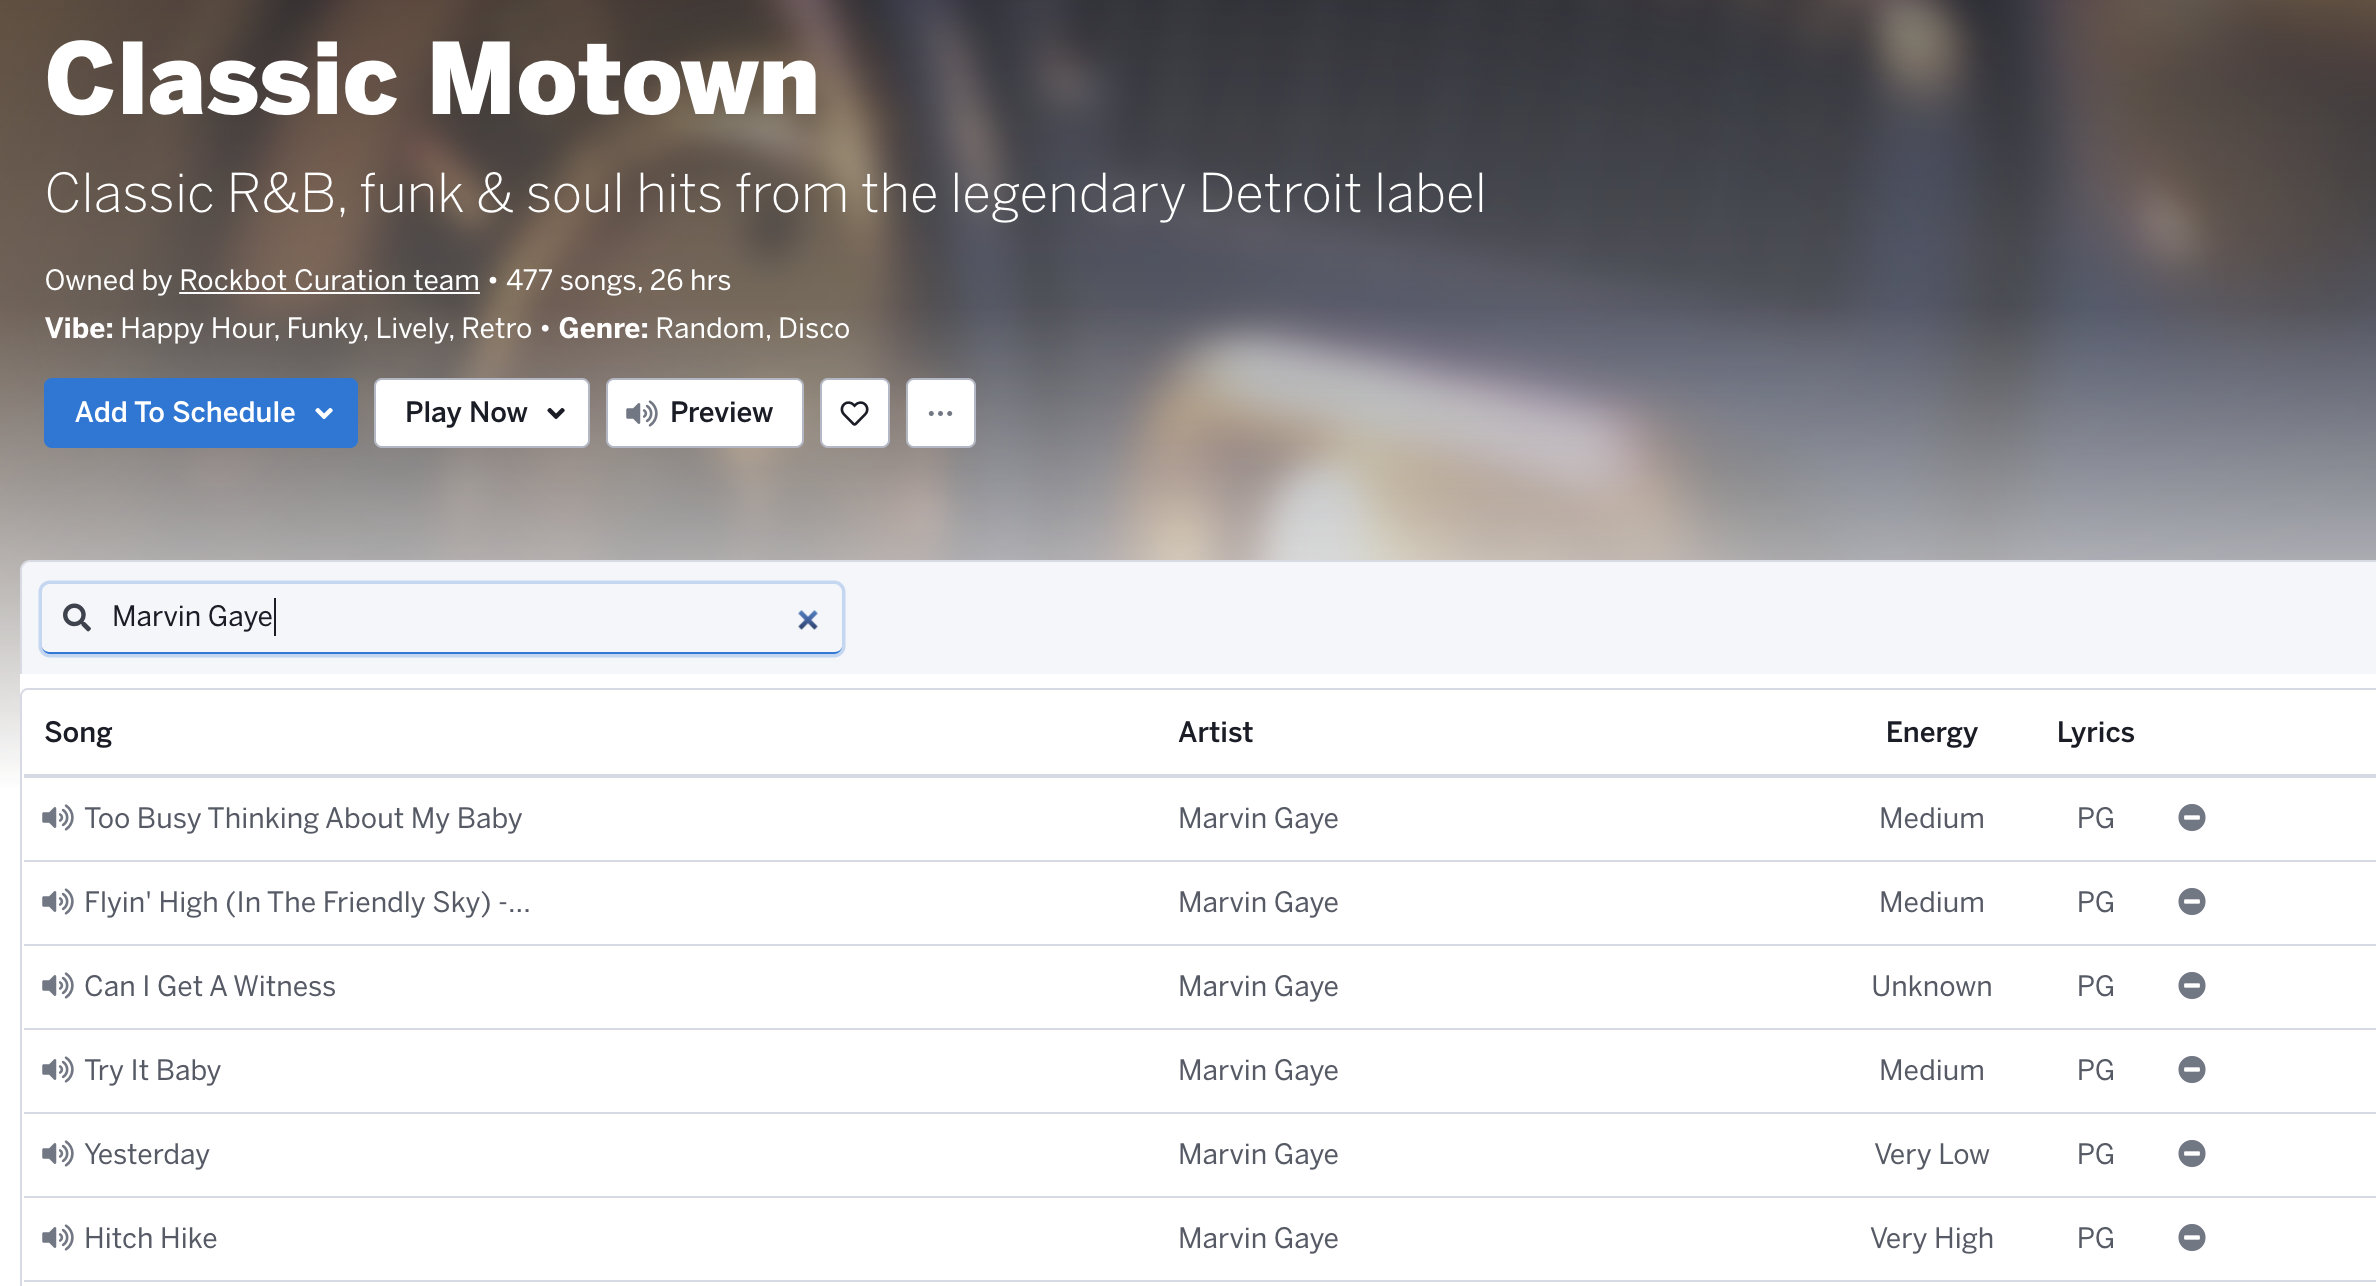Sort by Energy column header

[1931, 732]
